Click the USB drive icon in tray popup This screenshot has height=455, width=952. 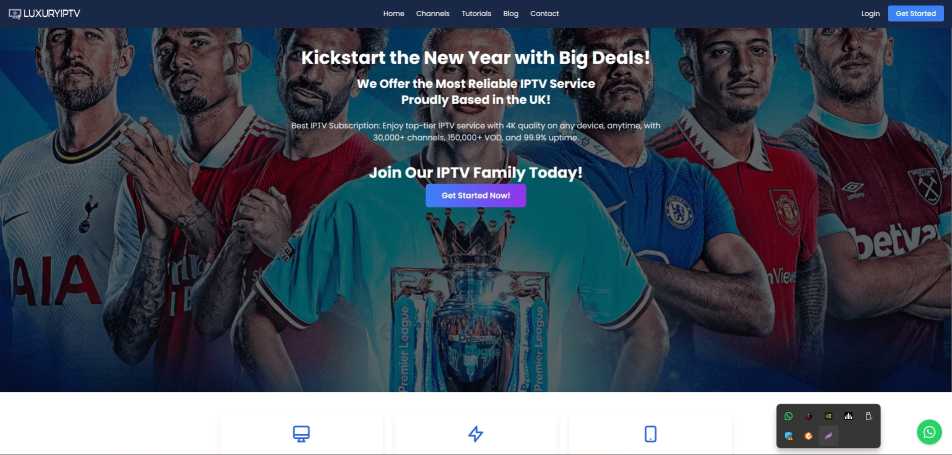coord(868,416)
